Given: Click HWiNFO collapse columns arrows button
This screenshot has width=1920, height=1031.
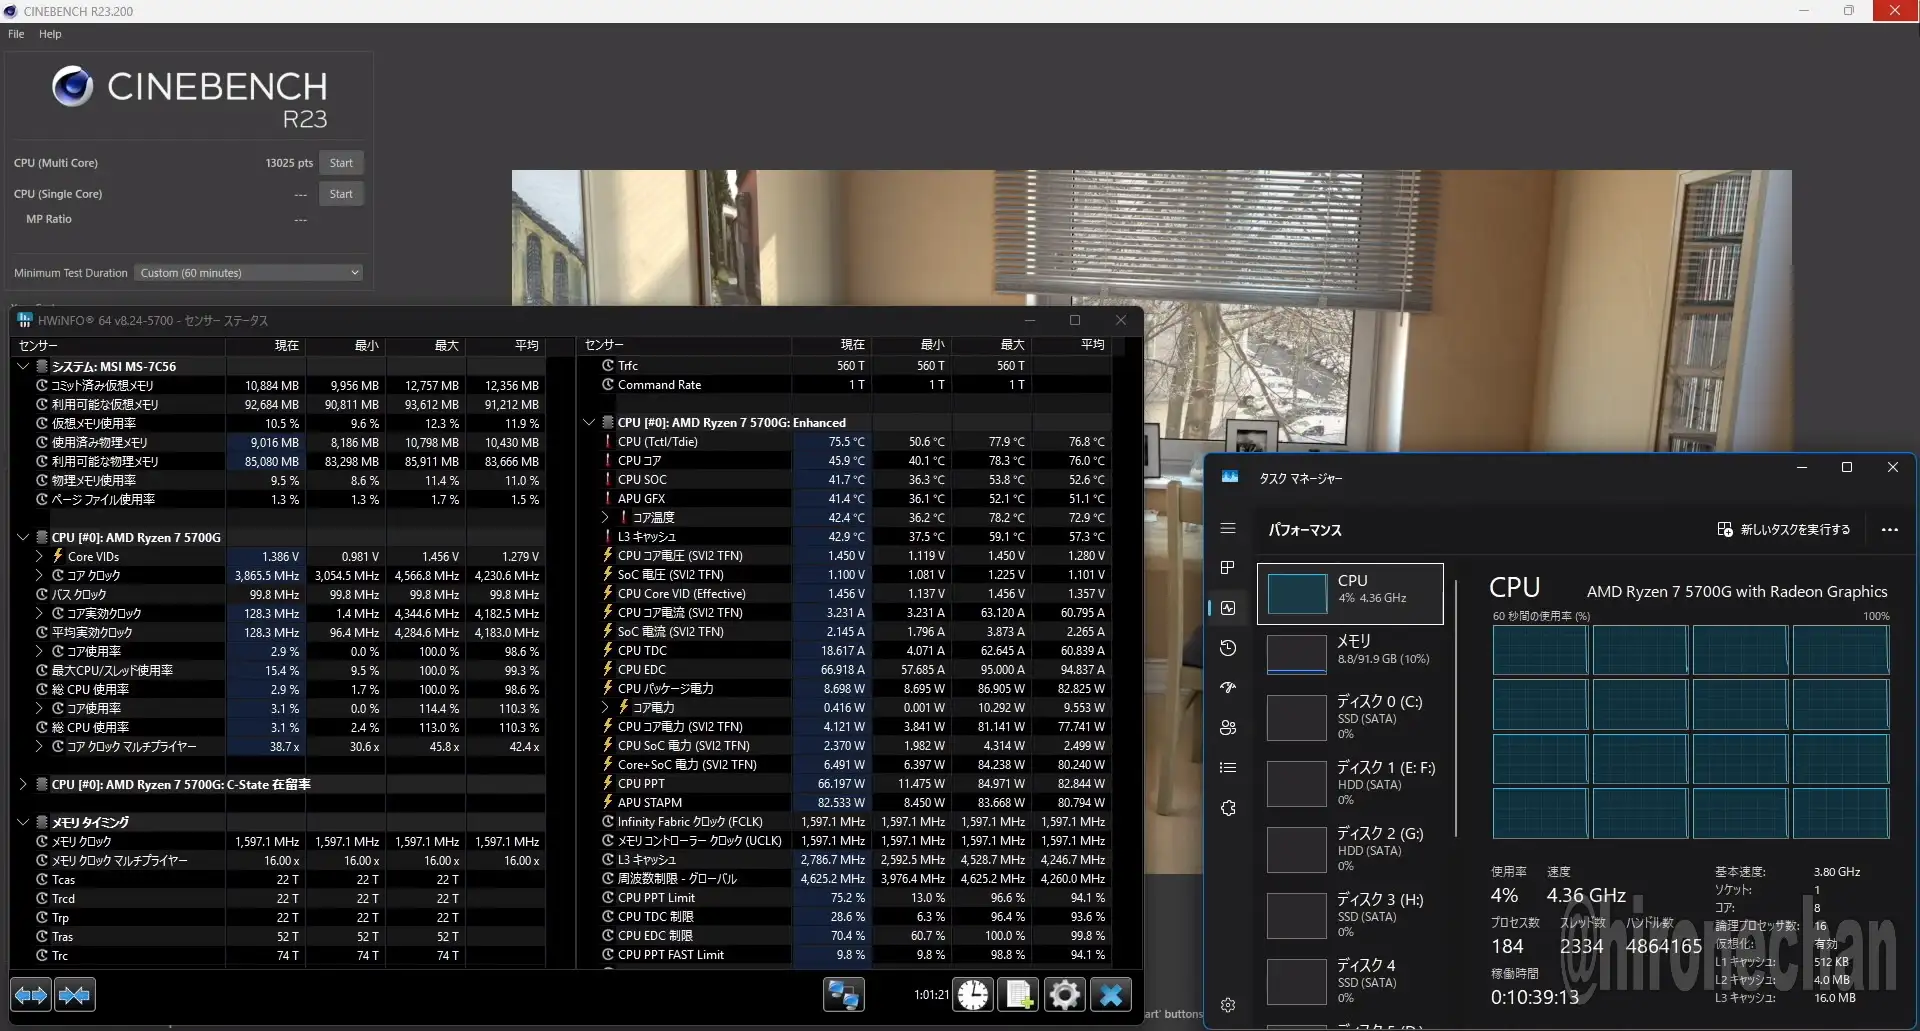Looking at the screenshot, I should pos(75,995).
